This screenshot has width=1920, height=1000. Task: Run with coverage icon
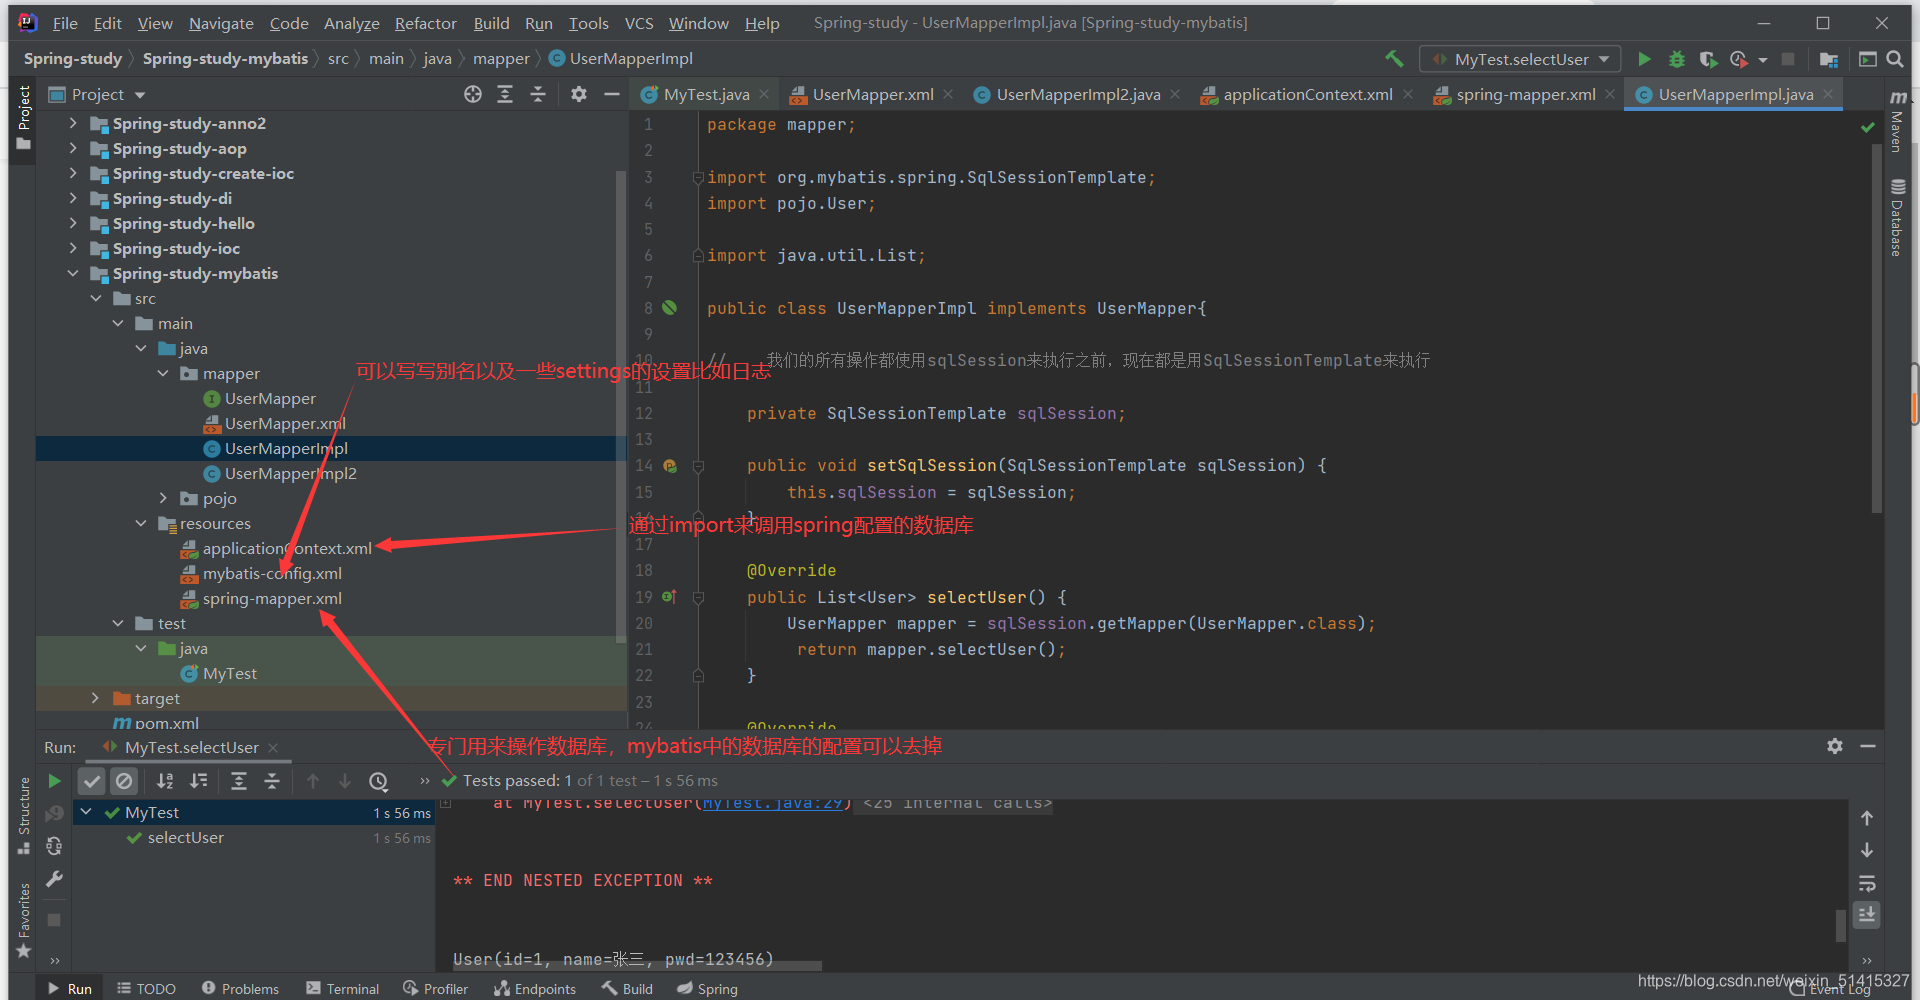click(x=1708, y=59)
